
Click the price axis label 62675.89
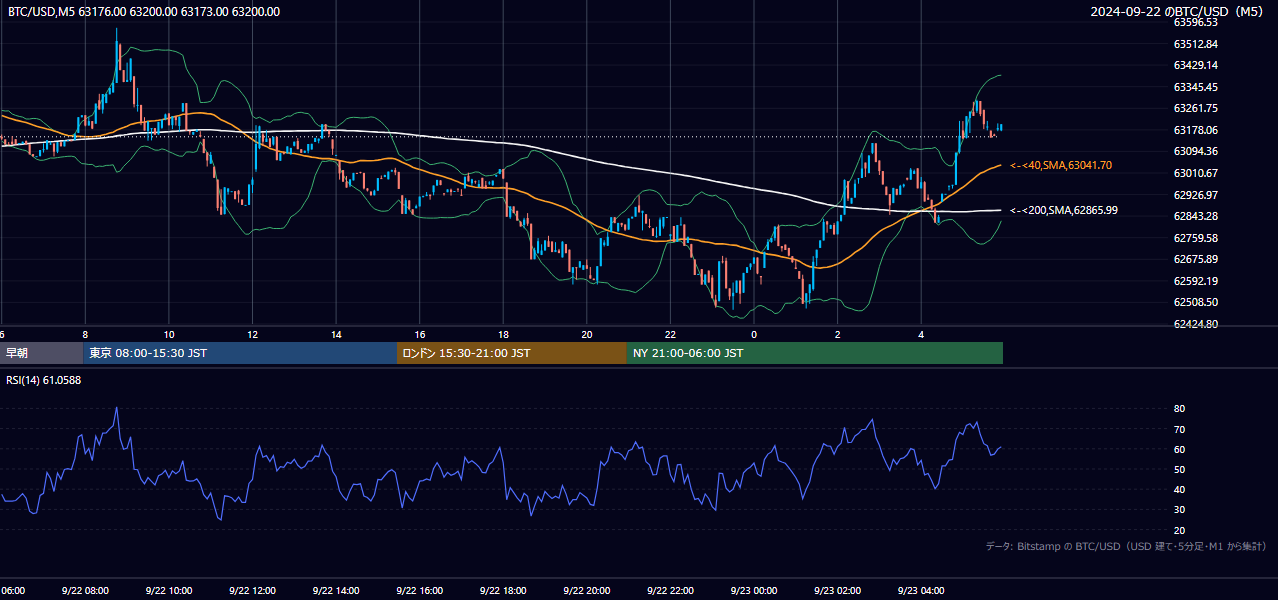1195,259
